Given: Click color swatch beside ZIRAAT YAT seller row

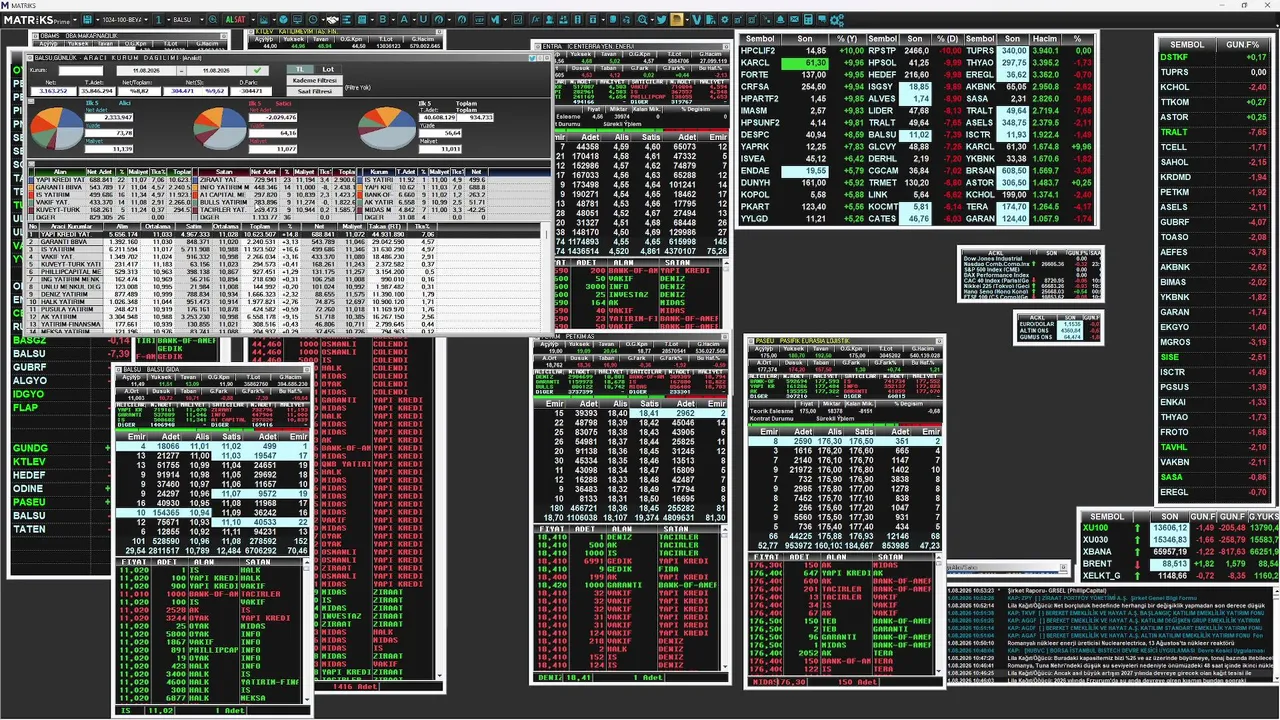Looking at the screenshot, I should coord(196,180).
